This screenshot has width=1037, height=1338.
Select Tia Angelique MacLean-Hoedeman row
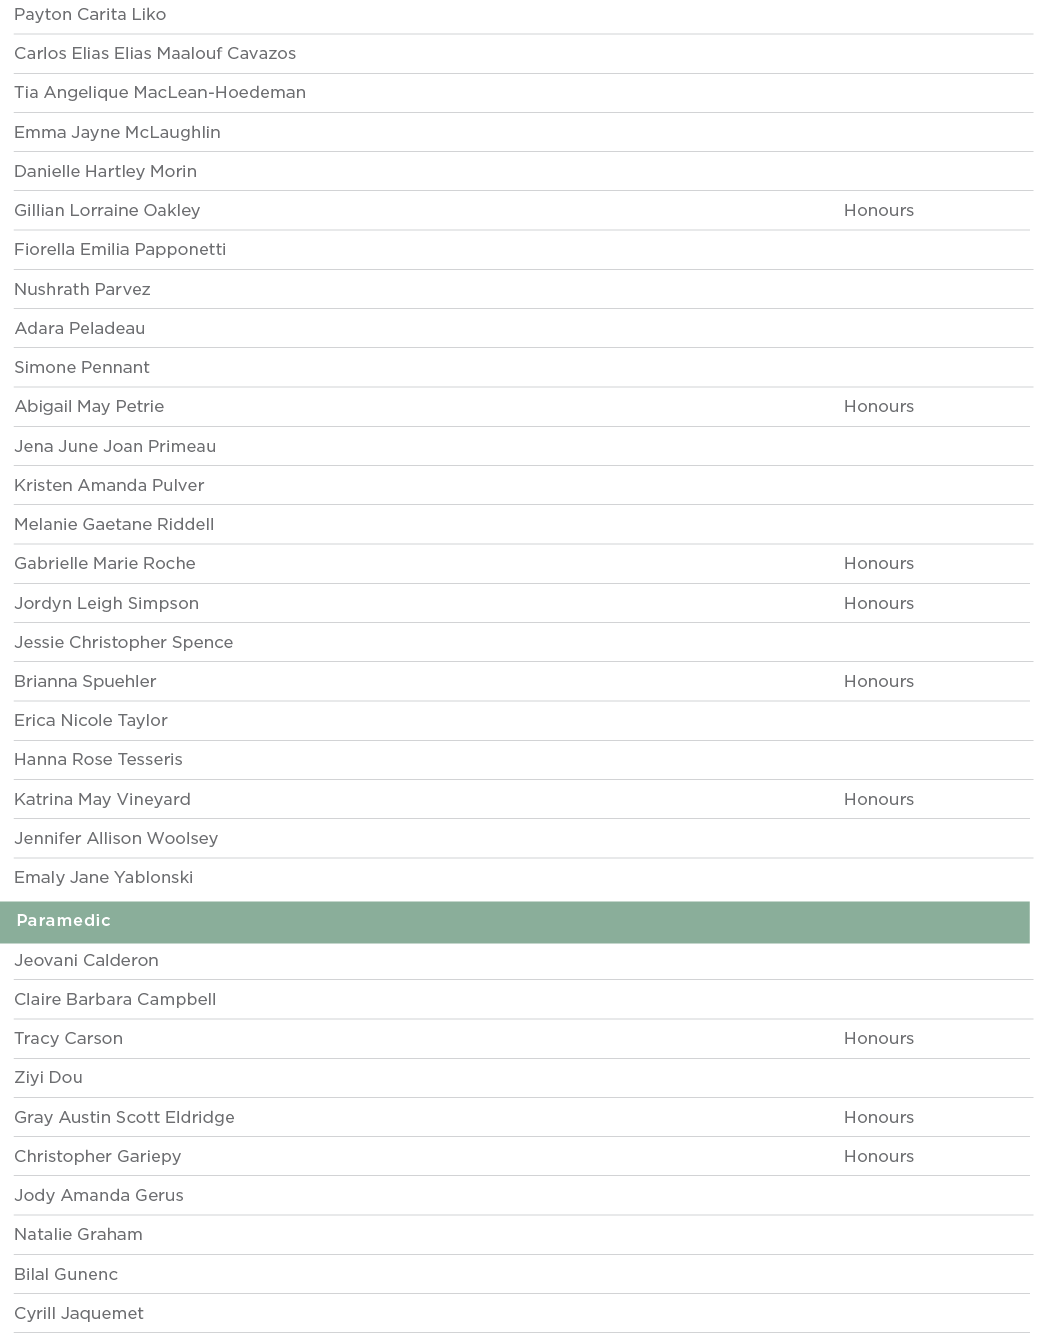click(x=160, y=93)
